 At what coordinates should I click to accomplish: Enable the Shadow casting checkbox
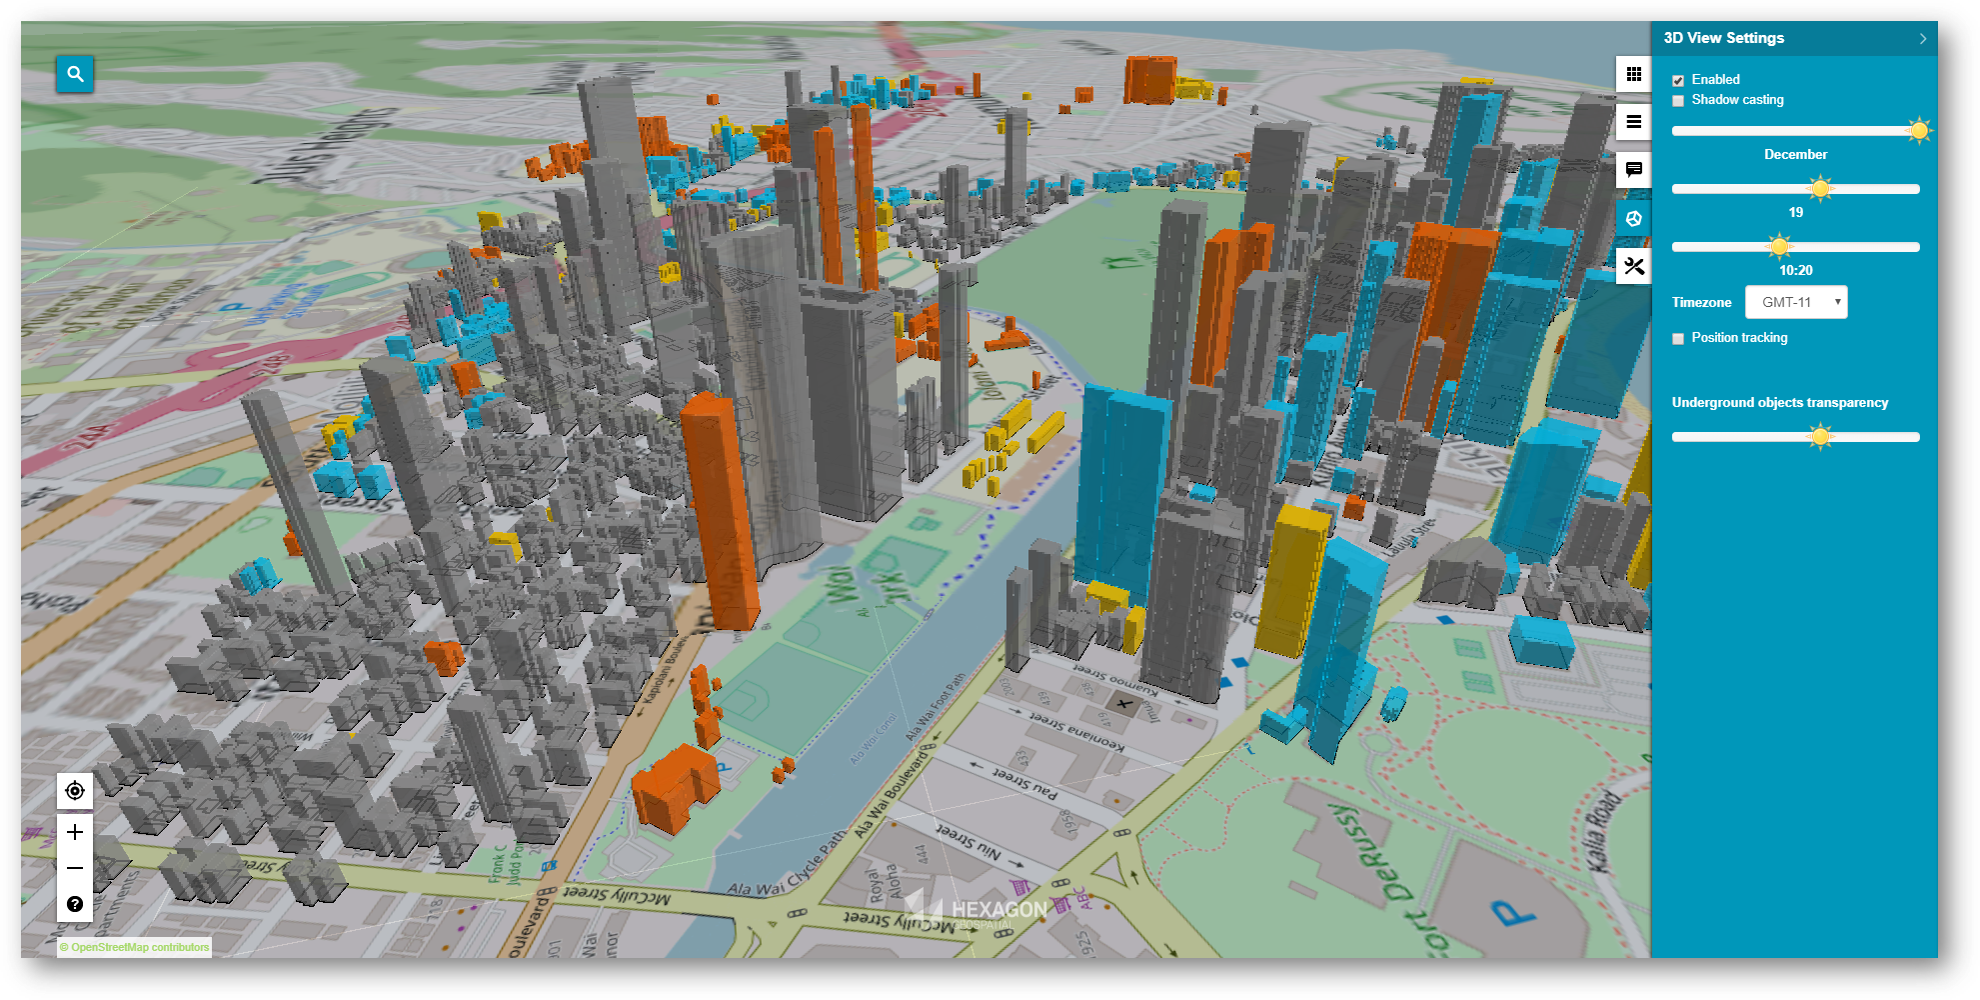1678,100
